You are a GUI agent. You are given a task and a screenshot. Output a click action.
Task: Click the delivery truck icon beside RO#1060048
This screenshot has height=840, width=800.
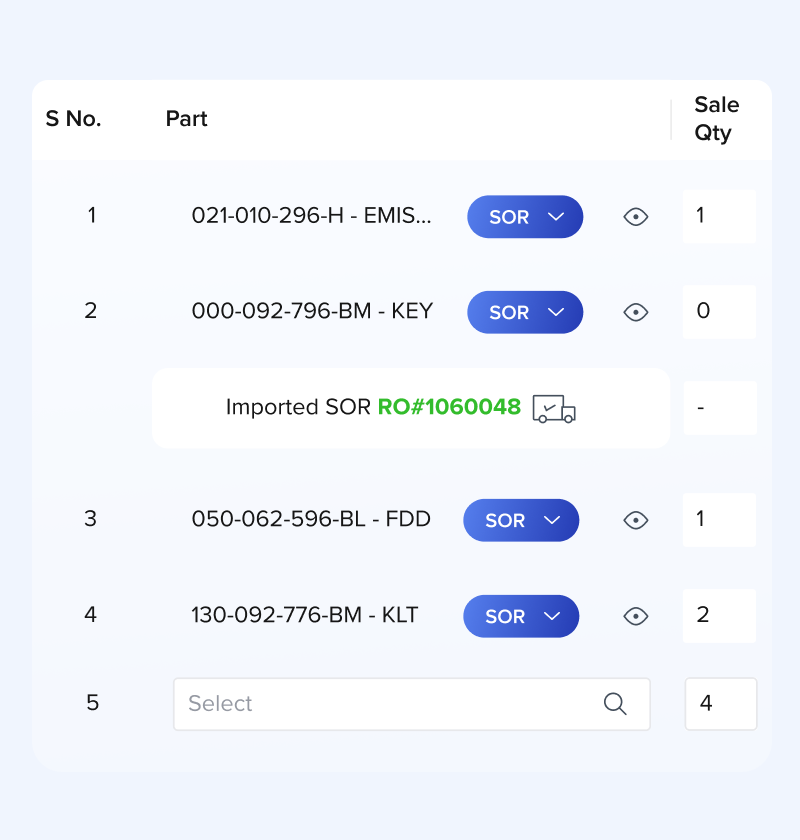click(x=554, y=409)
